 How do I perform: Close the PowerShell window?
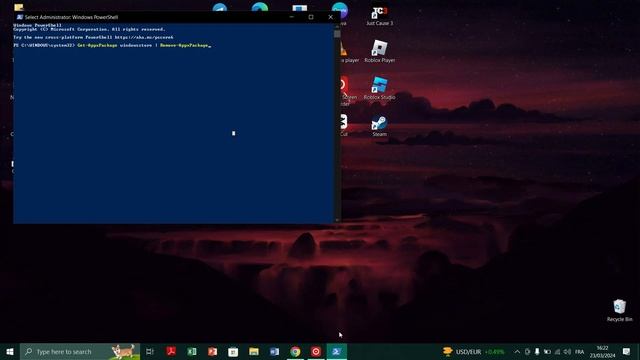[331, 17]
